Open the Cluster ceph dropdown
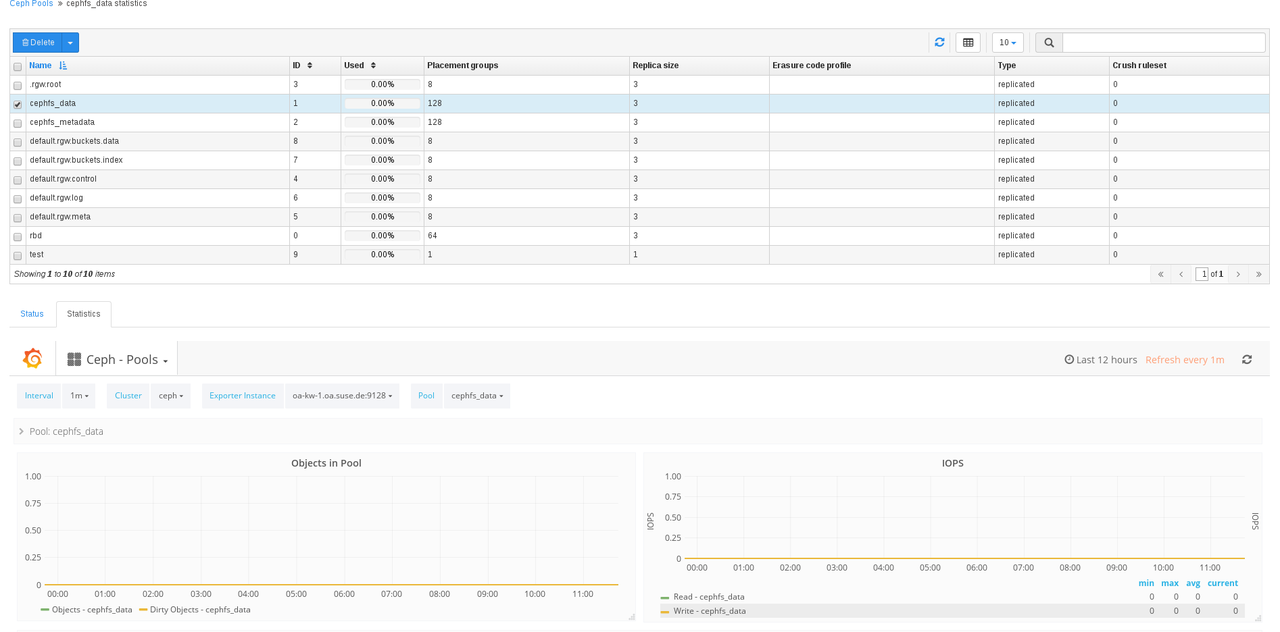Viewport: 1280px width, 632px height. pos(171,396)
